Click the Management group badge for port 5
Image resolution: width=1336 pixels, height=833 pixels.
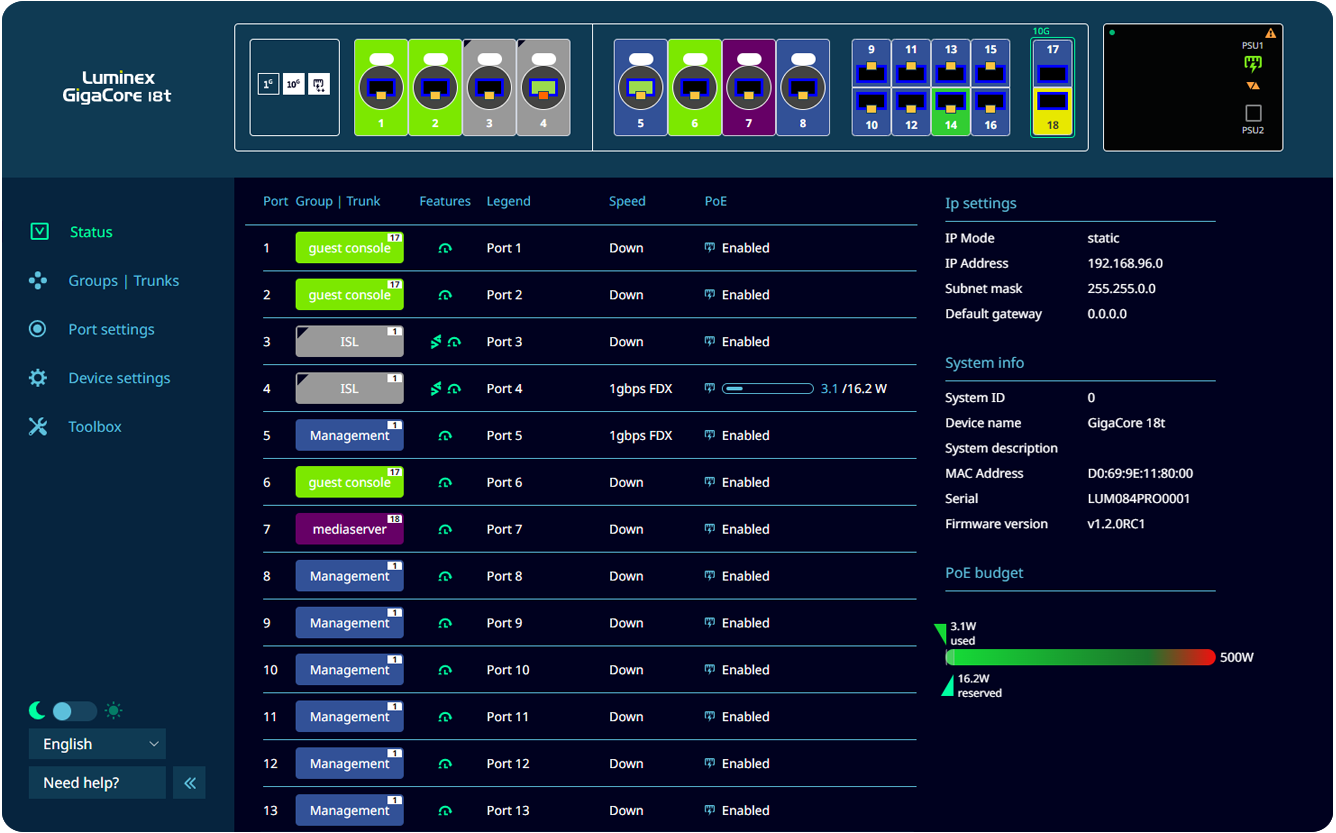coord(349,436)
